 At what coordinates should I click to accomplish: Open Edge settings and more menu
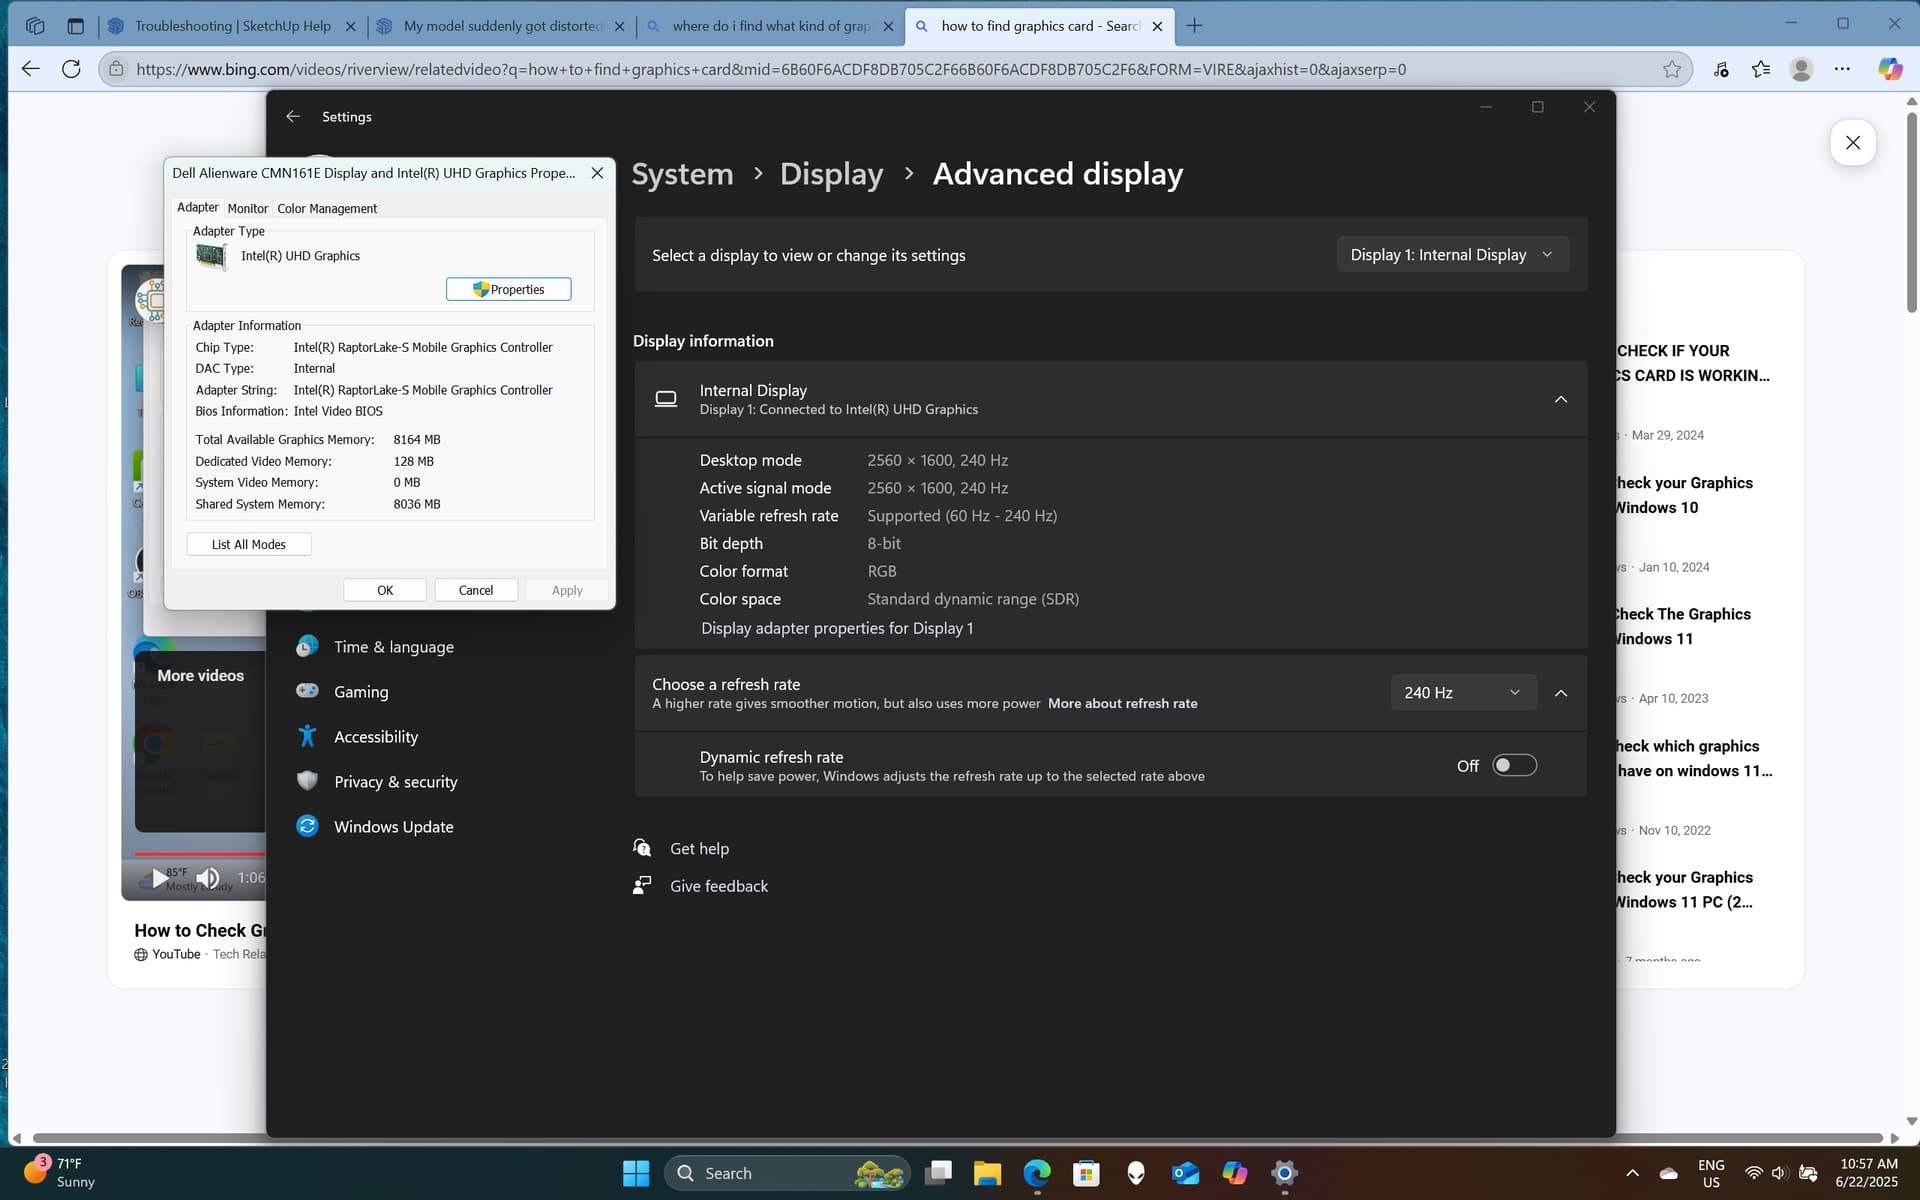coord(1842,69)
